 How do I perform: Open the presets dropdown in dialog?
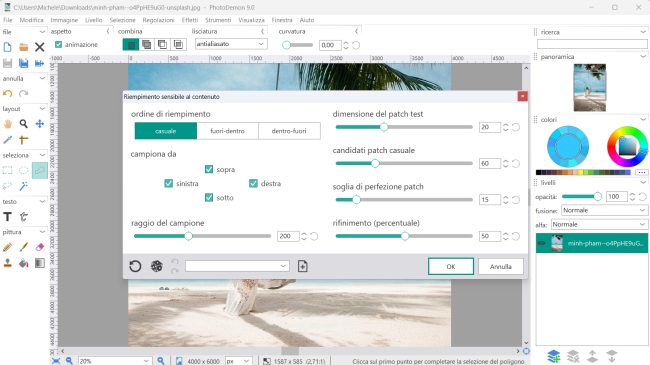237,266
